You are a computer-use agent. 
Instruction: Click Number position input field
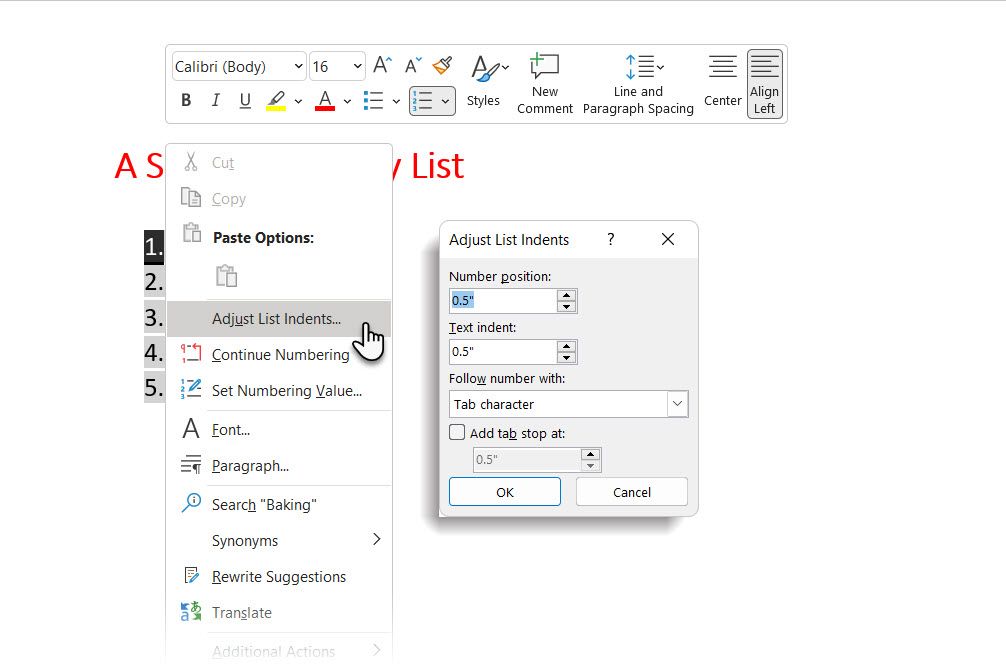point(503,301)
